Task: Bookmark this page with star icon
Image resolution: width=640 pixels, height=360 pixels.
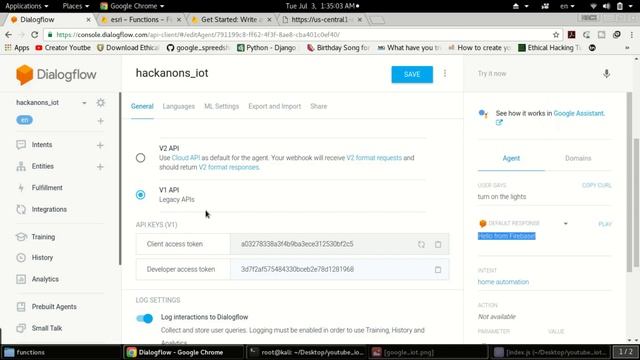Action: point(556,35)
